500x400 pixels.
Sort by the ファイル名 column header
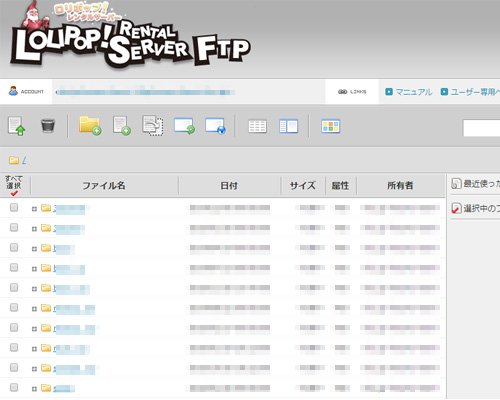tap(104, 186)
